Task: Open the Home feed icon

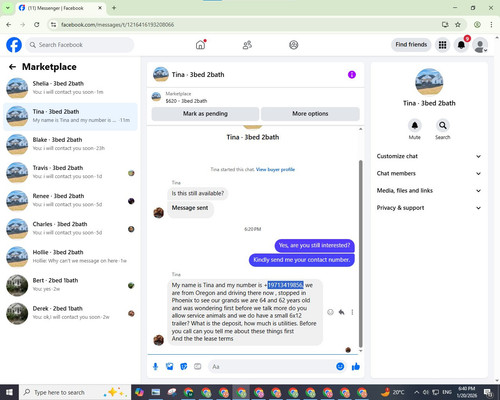Action: [201, 45]
